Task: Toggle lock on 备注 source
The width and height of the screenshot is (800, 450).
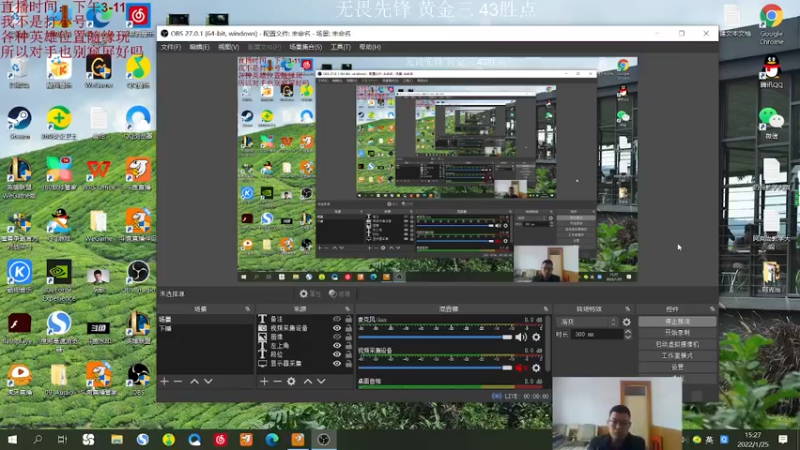Action: [x=348, y=319]
